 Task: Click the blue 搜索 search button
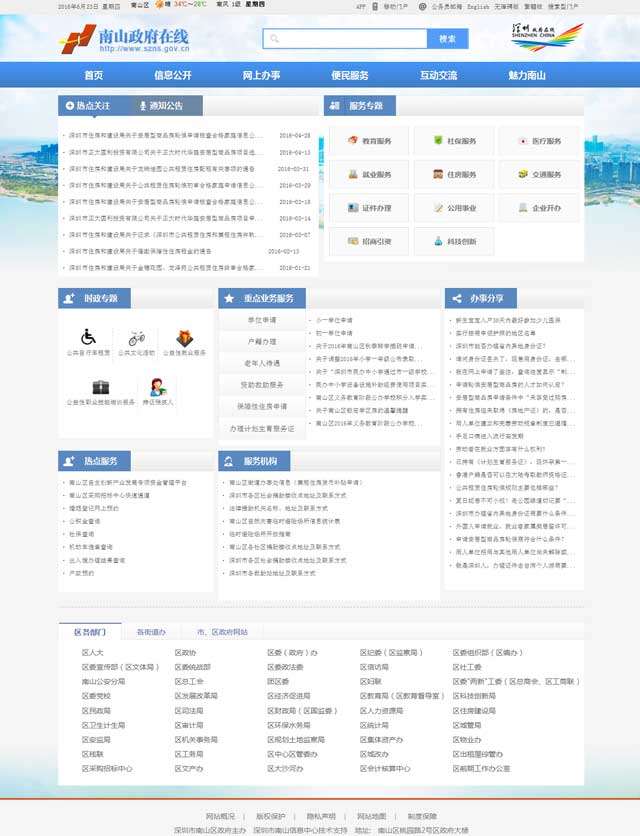tap(447, 39)
